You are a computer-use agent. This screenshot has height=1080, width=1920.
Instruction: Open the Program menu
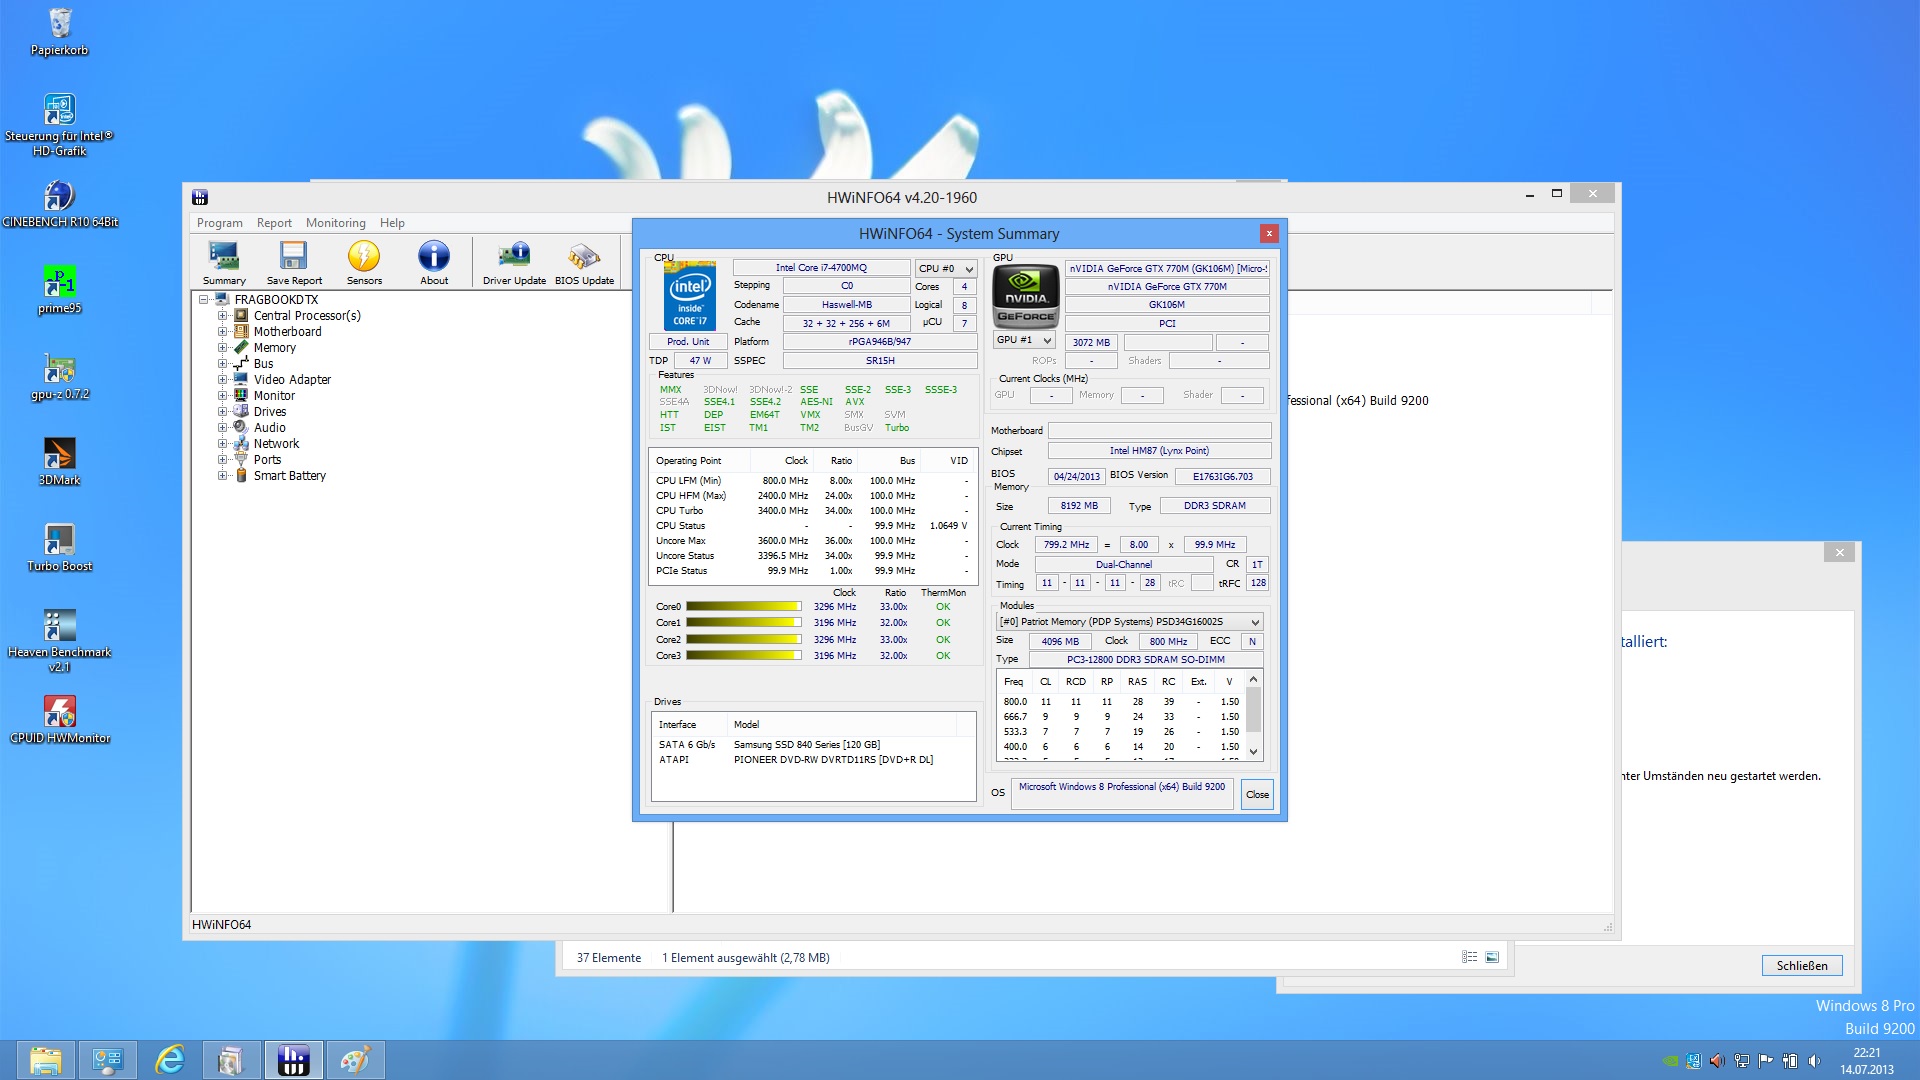pos(220,223)
